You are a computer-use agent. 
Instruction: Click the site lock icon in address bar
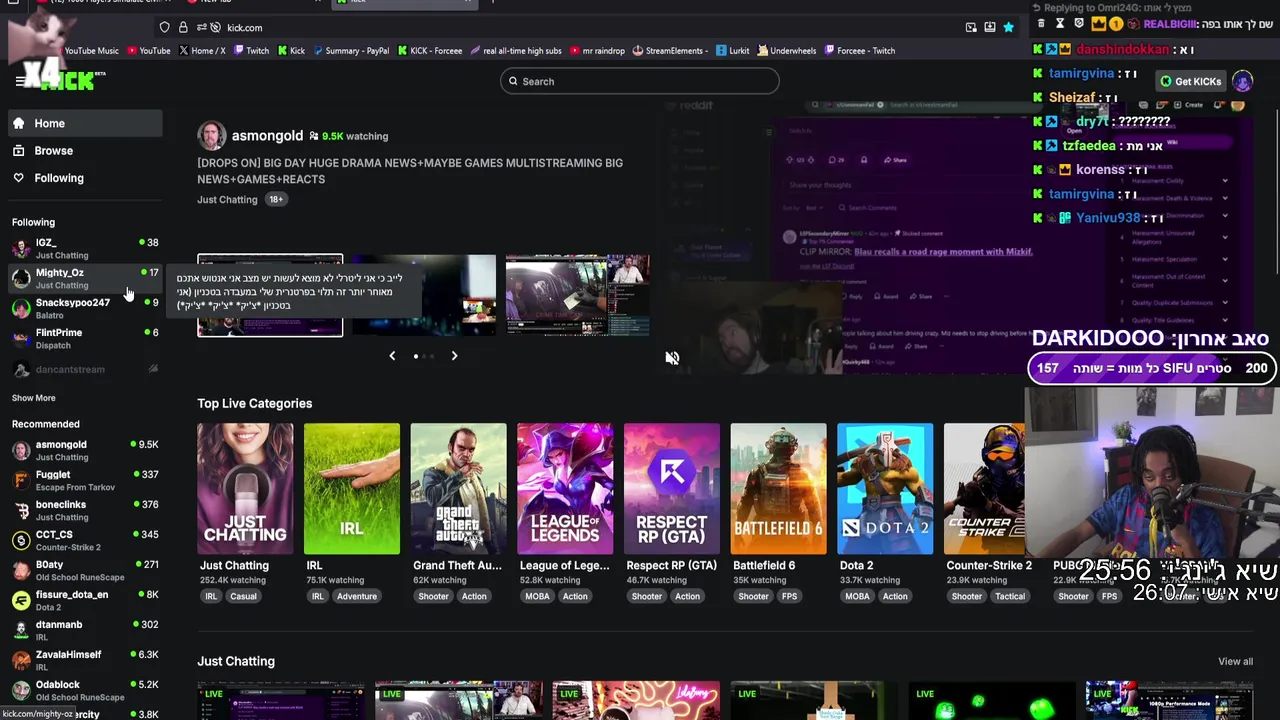tap(183, 27)
